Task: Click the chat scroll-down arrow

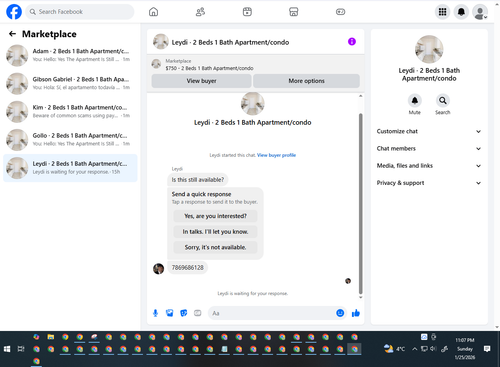Action: pos(360,297)
